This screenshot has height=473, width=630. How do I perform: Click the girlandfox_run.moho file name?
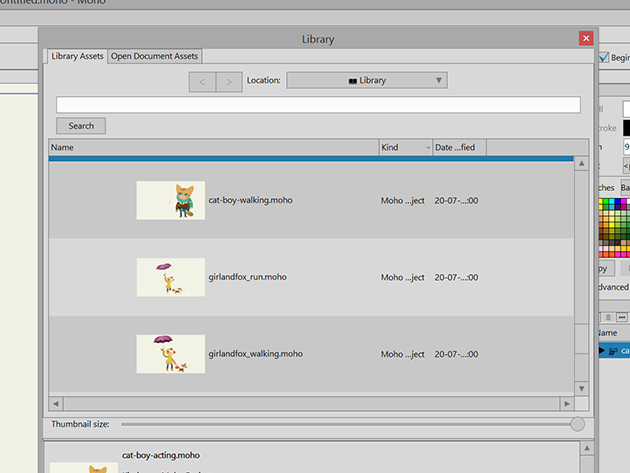(248, 277)
